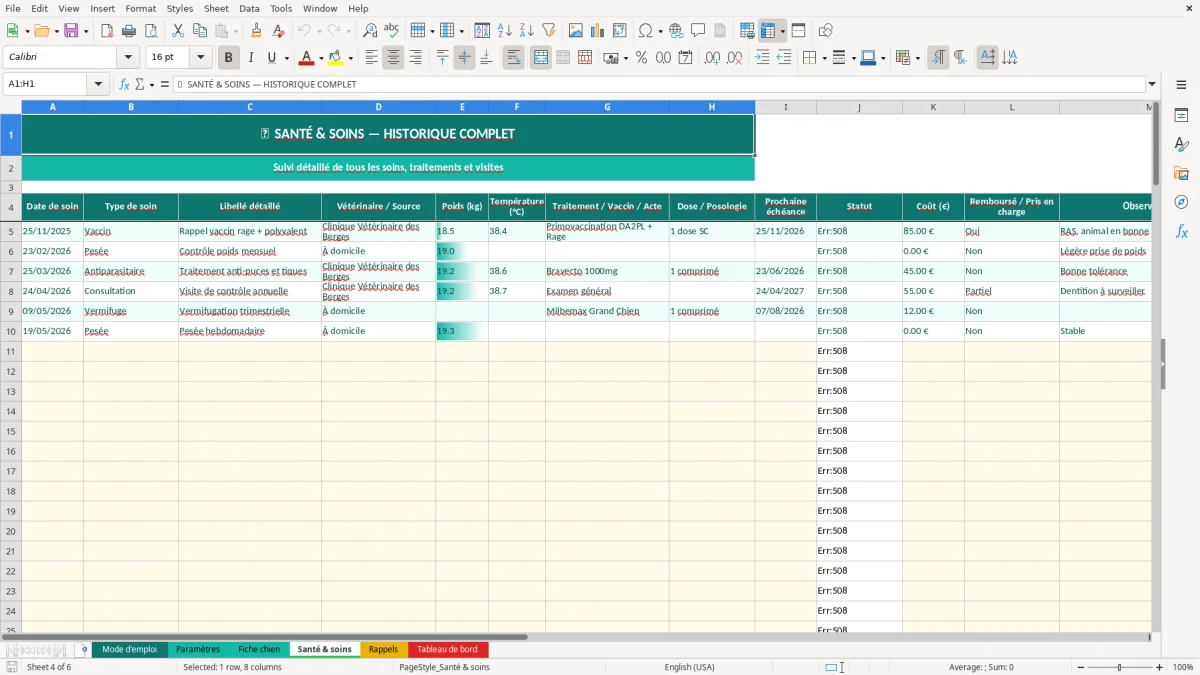Screen dimensions: 1200x675
Task: Switch to Rappels sheet tab
Action: coord(383,649)
